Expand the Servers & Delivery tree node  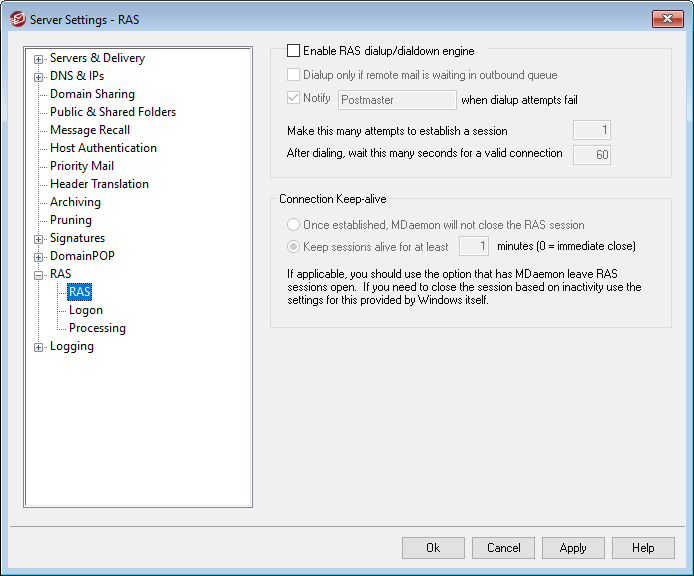coord(39,59)
